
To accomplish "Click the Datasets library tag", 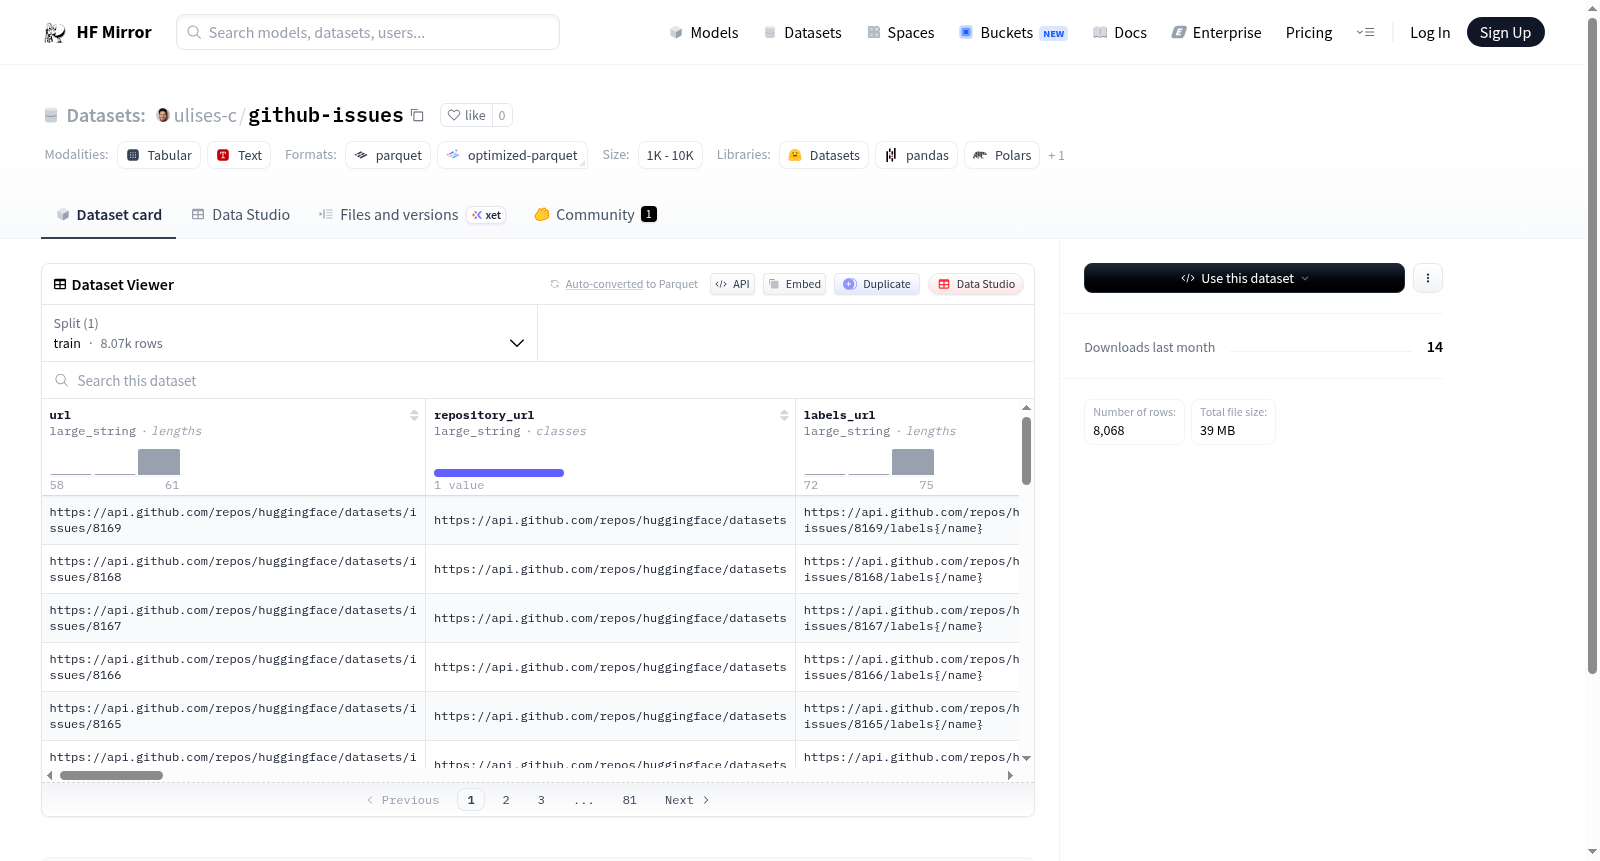I will (824, 155).
